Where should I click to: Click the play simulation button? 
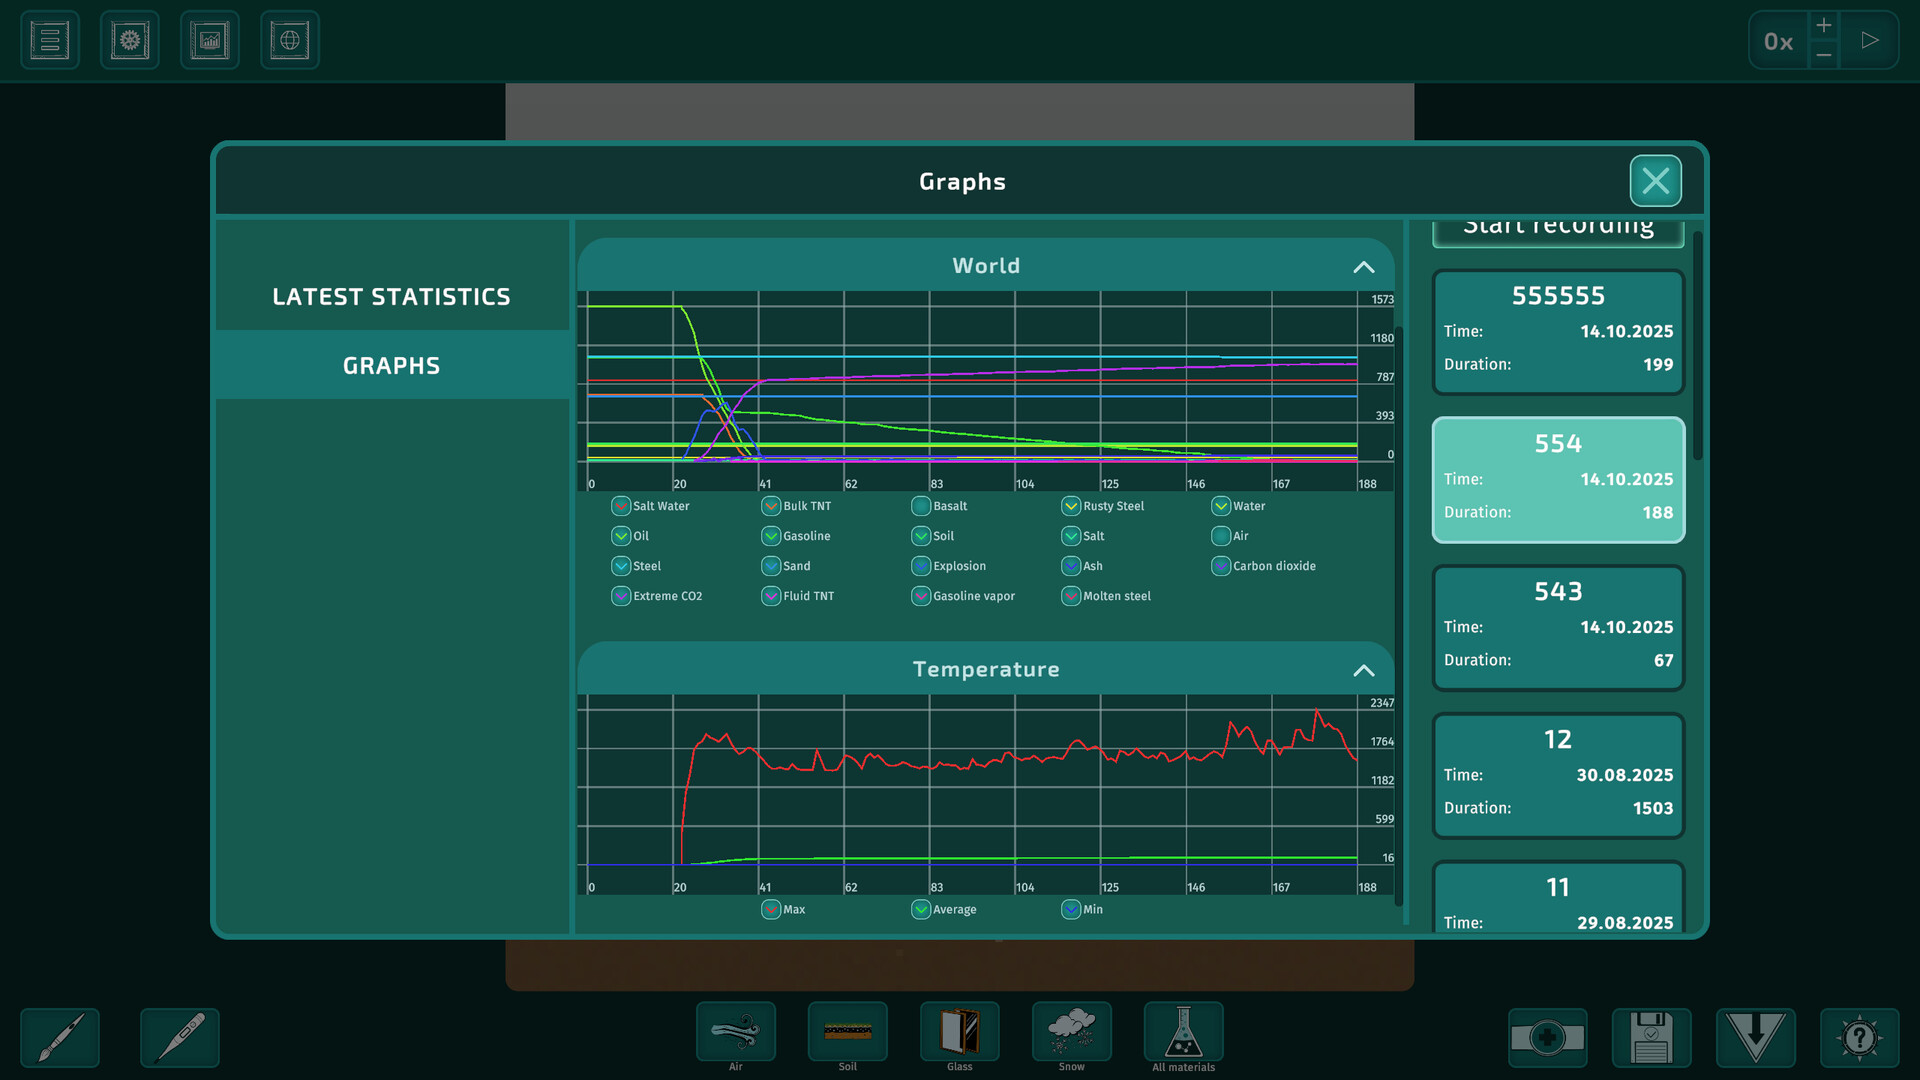coord(1869,40)
